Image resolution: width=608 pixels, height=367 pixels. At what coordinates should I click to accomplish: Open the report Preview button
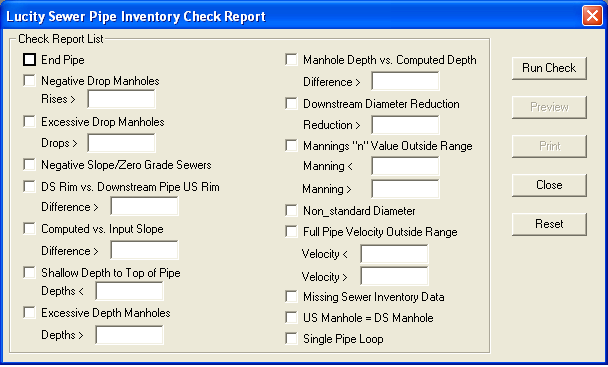click(x=549, y=107)
